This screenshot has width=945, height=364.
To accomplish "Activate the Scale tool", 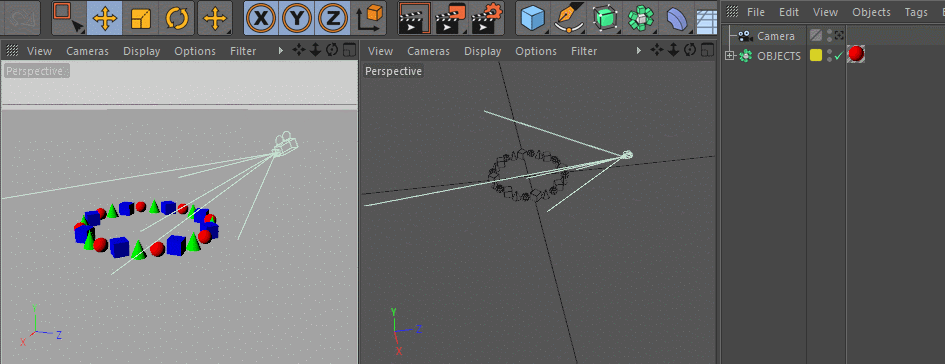I will (140, 18).
